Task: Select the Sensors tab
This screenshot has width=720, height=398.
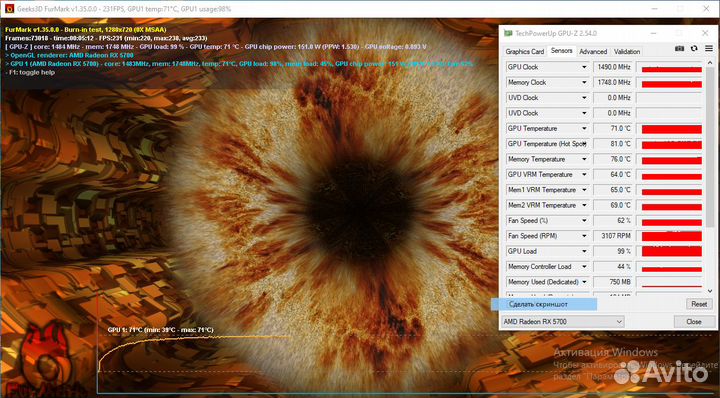Action: tap(561, 50)
